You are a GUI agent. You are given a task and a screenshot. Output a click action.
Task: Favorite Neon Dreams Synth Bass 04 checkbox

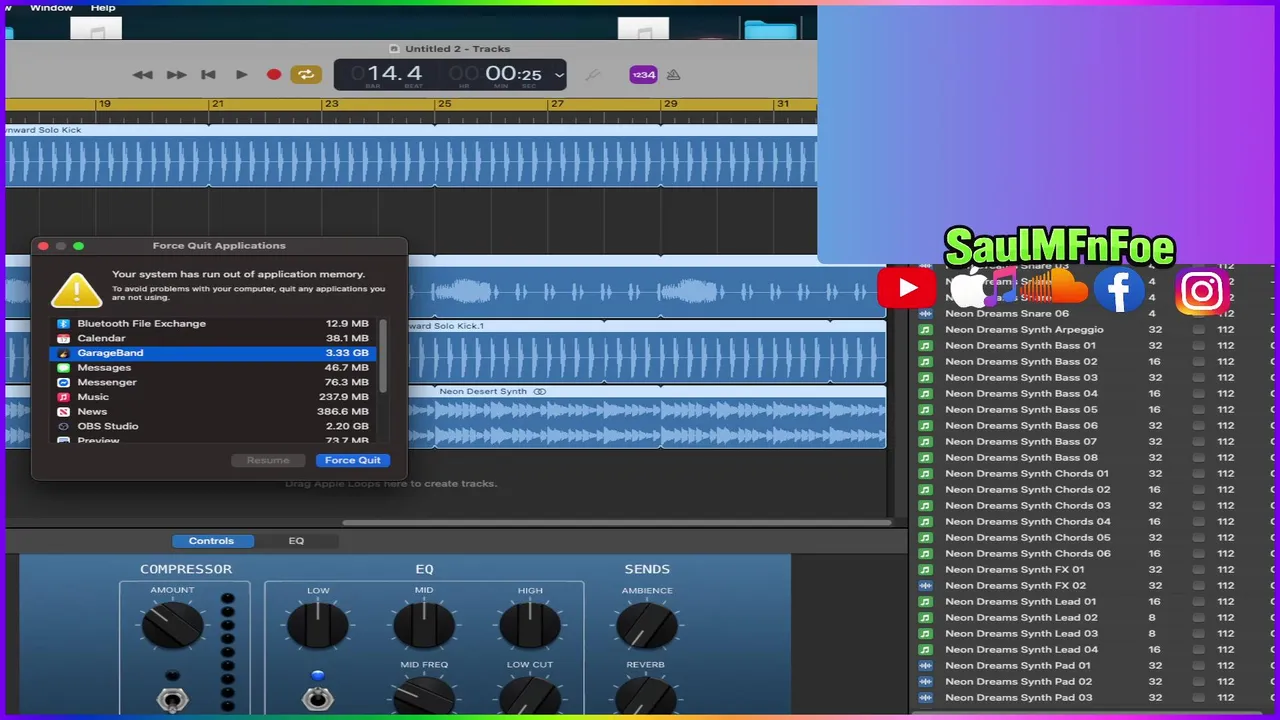click(x=1198, y=394)
